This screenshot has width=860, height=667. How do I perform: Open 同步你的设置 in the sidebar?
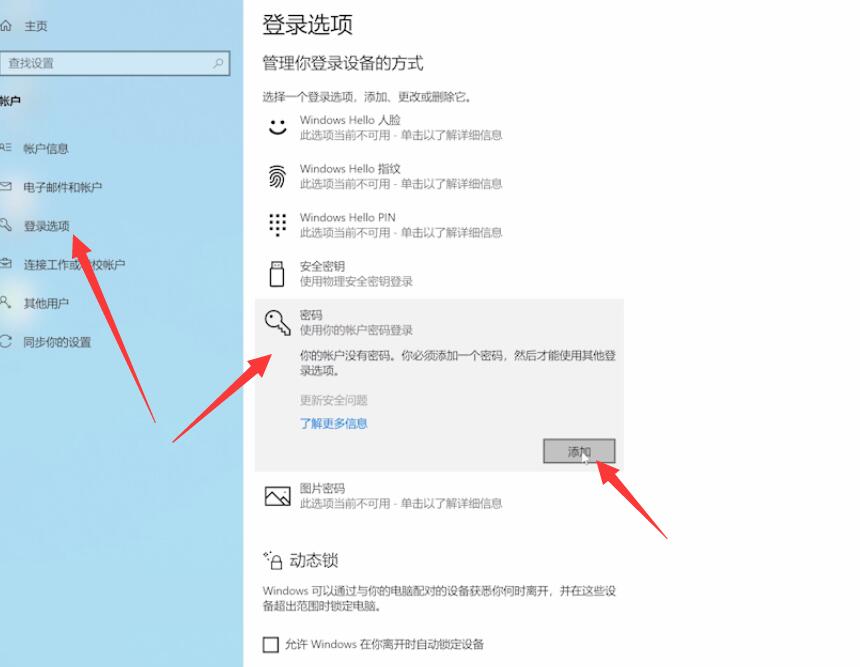57,342
